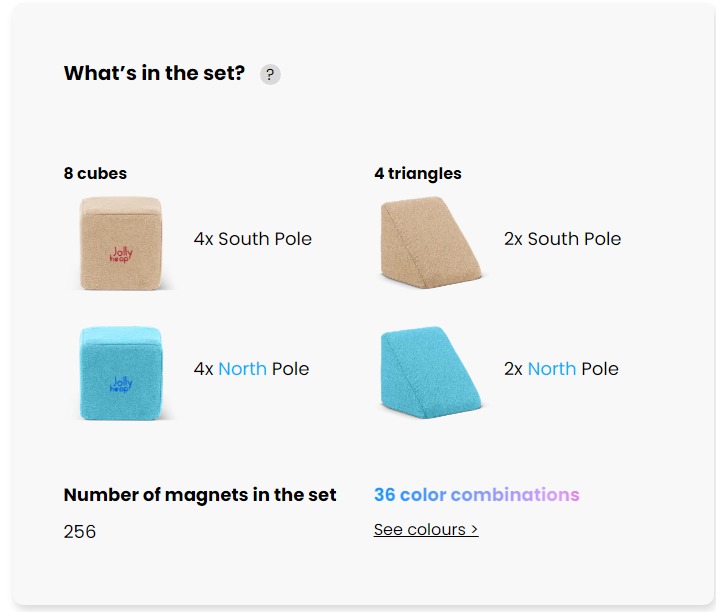The image size is (716, 612).
Task: Click the 8 cubes heading
Action: (95, 173)
